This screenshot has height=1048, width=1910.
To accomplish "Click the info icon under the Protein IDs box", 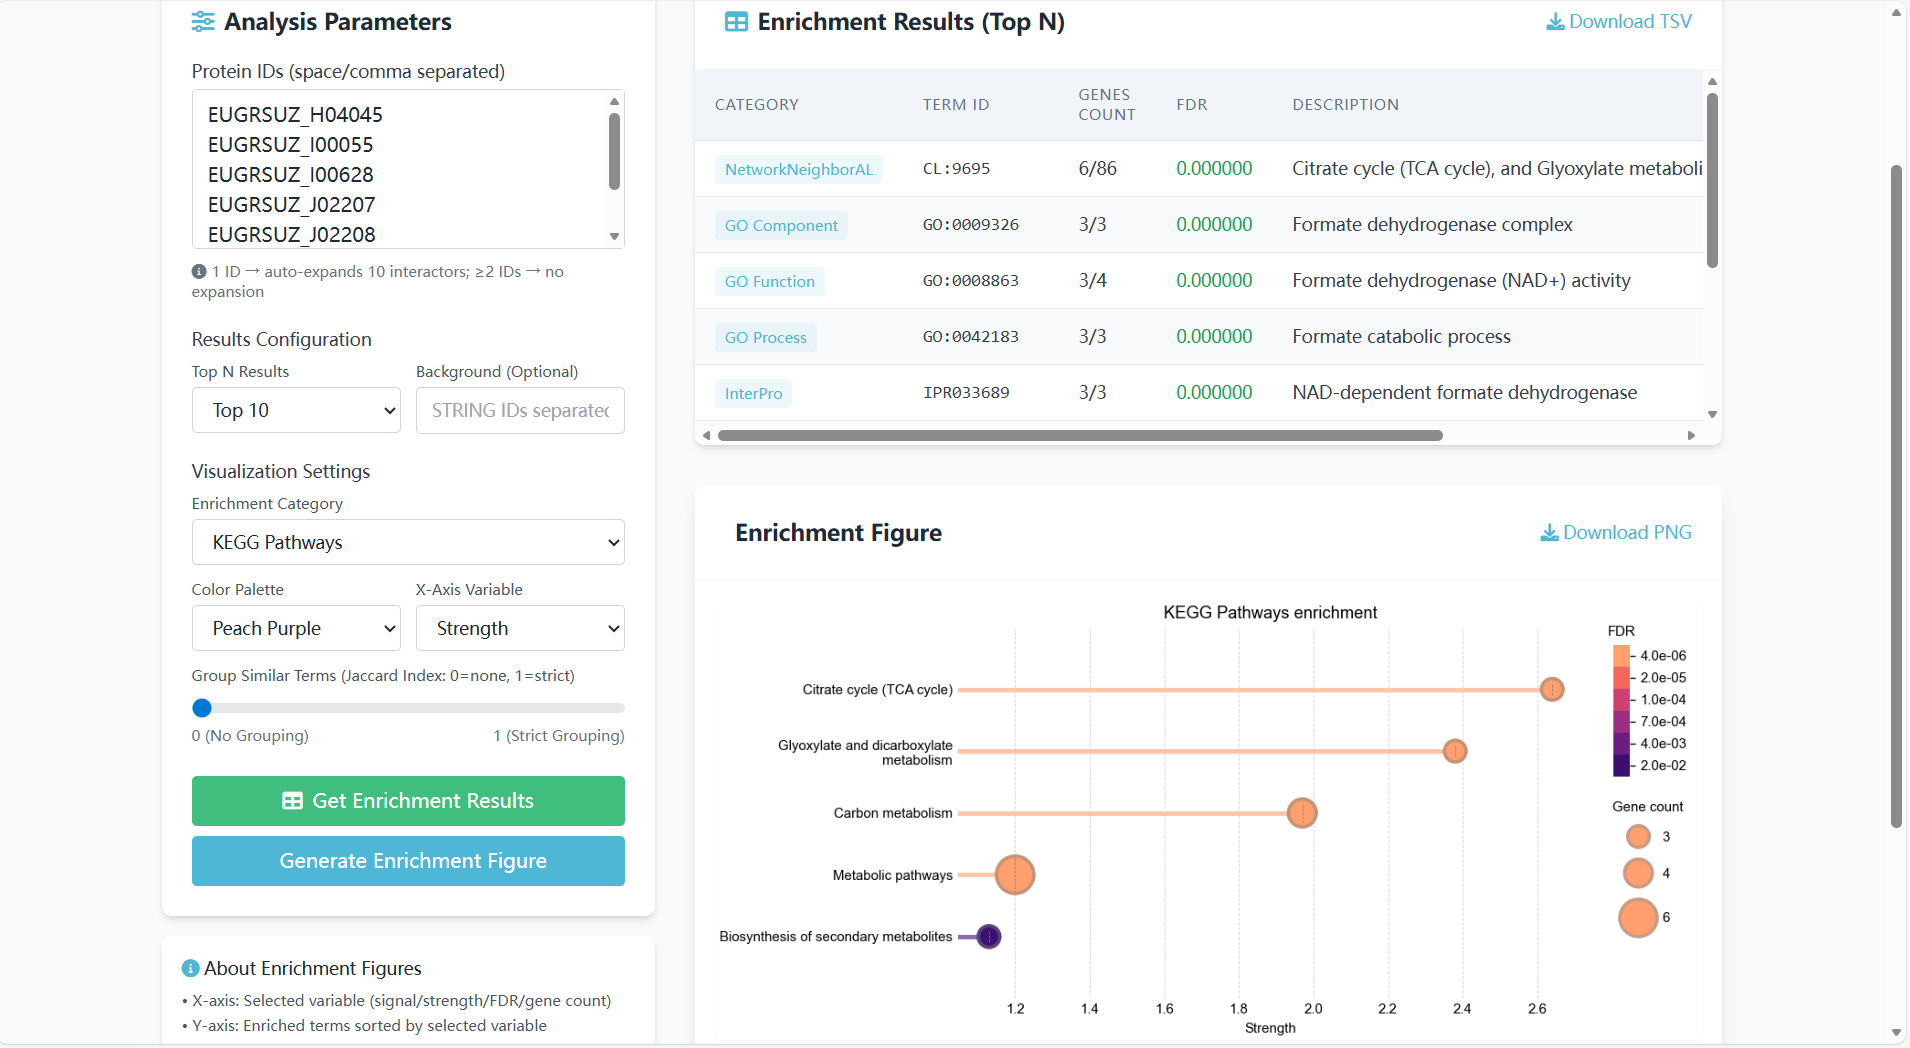I will (x=197, y=271).
